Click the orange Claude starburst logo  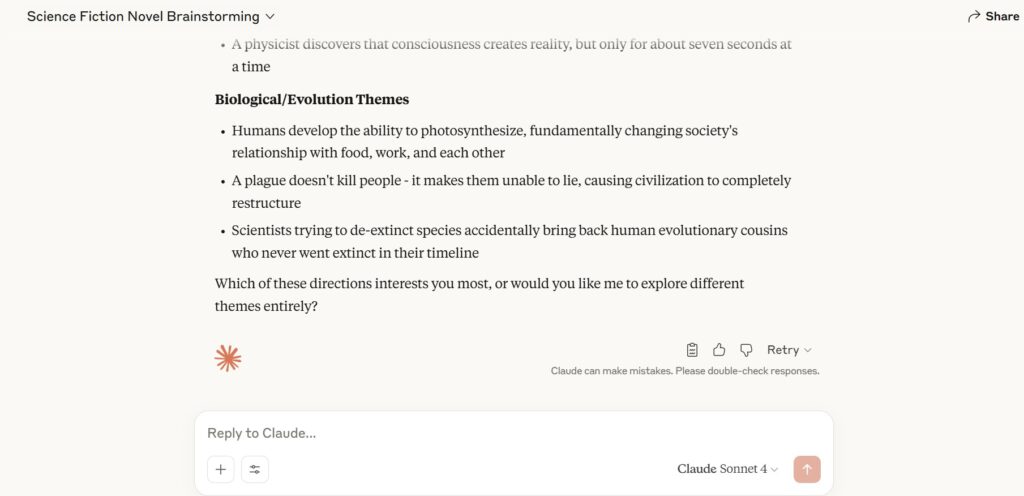point(228,358)
